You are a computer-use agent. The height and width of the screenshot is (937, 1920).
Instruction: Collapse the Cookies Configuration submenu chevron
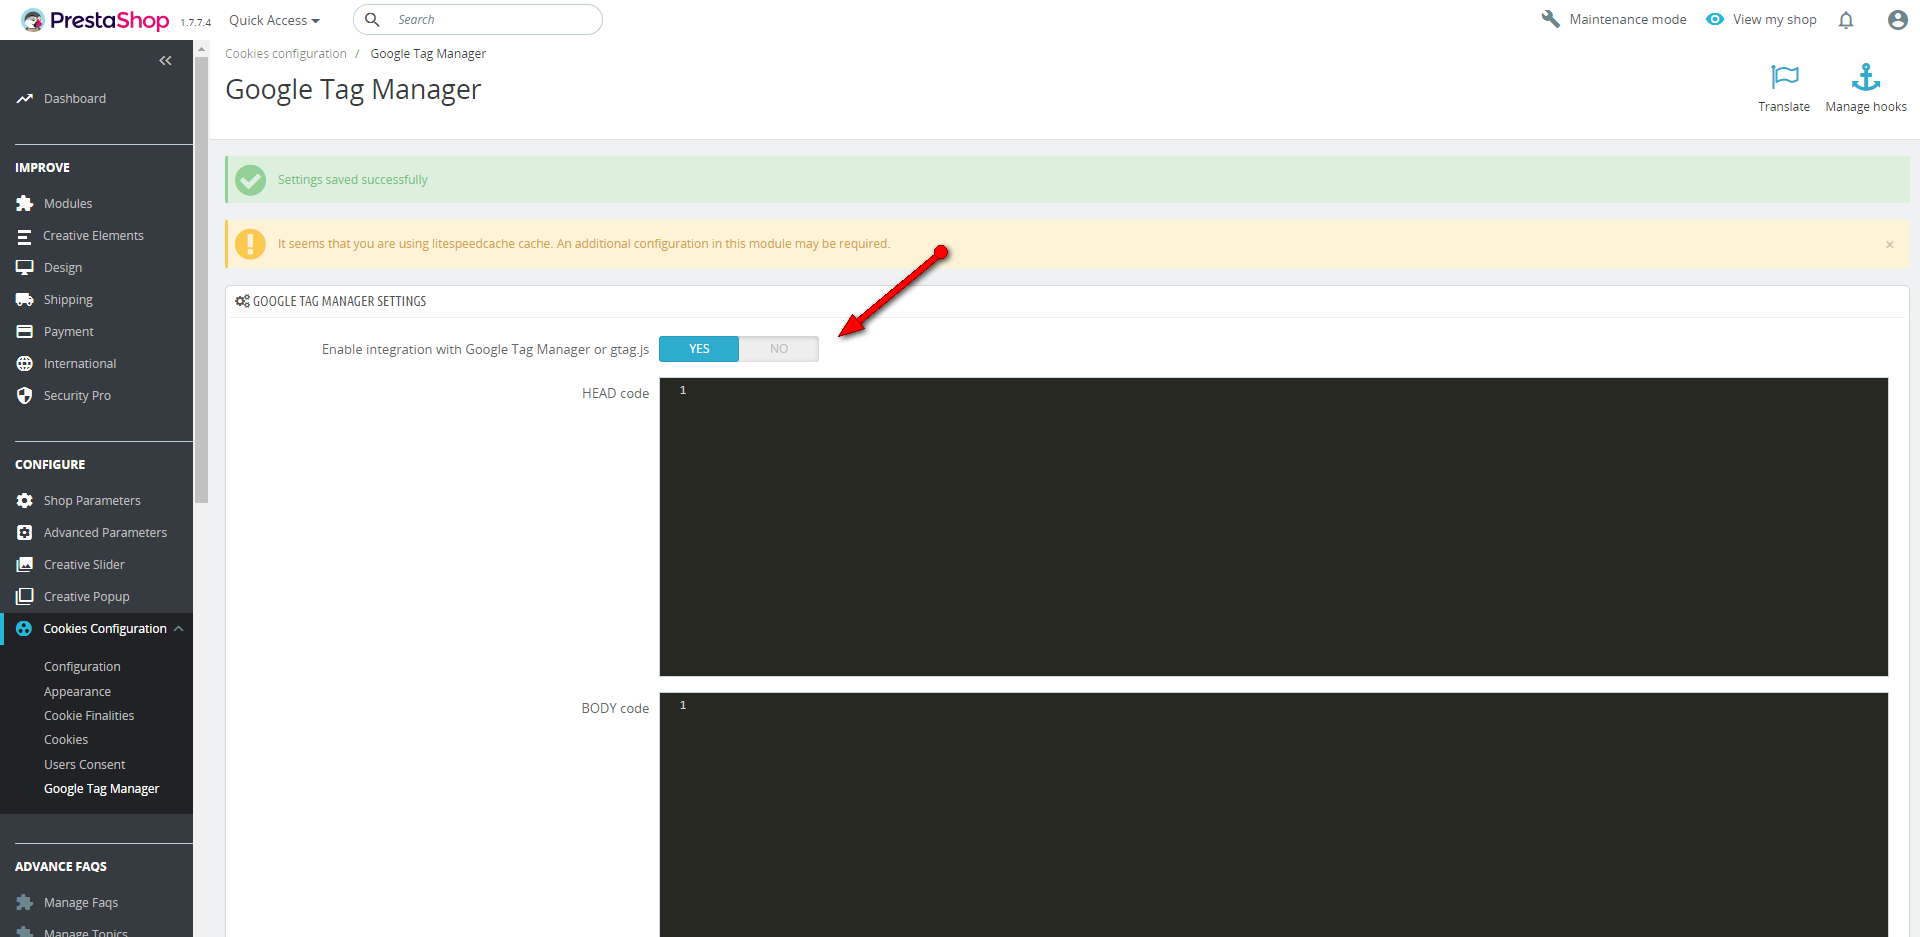(x=179, y=629)
